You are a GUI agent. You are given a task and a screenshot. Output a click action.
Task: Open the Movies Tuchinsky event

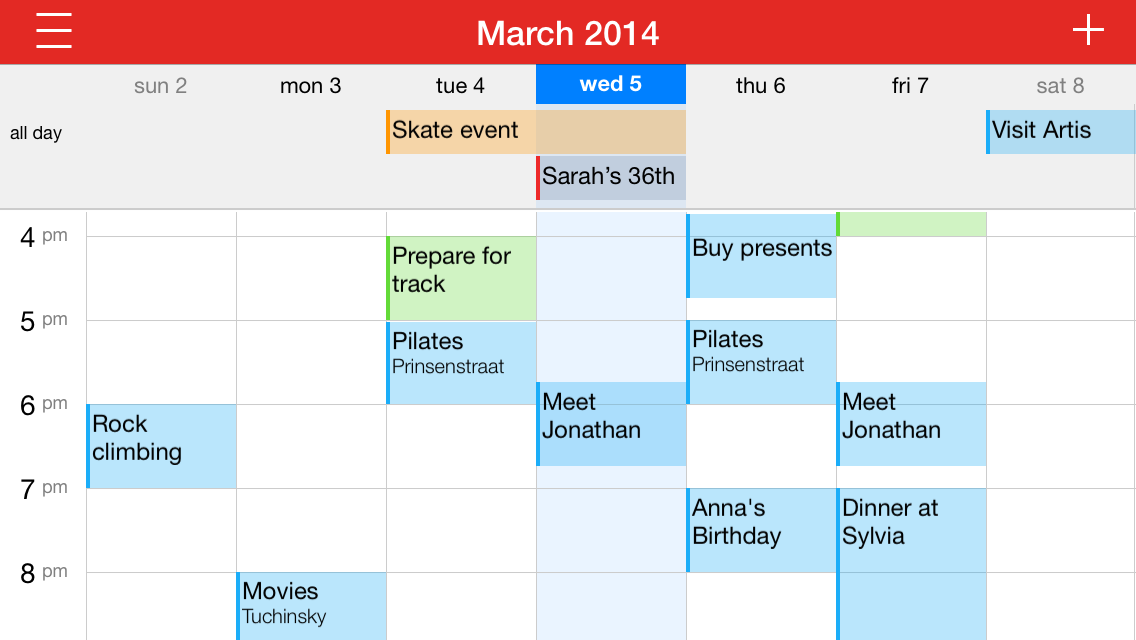[x=311, y=606]
